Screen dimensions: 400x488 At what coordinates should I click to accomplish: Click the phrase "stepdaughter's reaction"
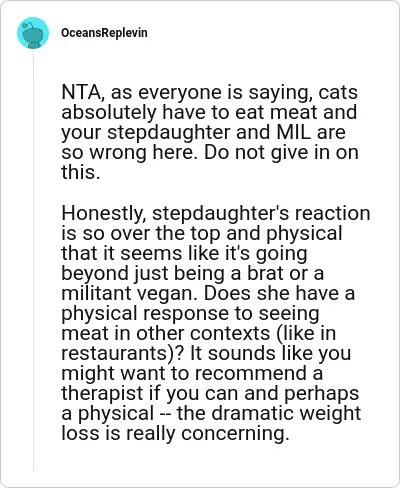pyautogui.click(x=261, y=213)
